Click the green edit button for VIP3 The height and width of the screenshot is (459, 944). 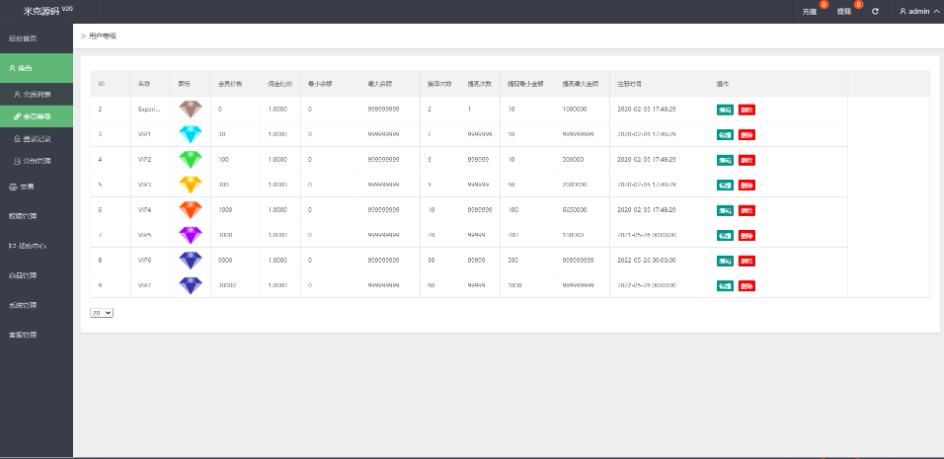725,186
